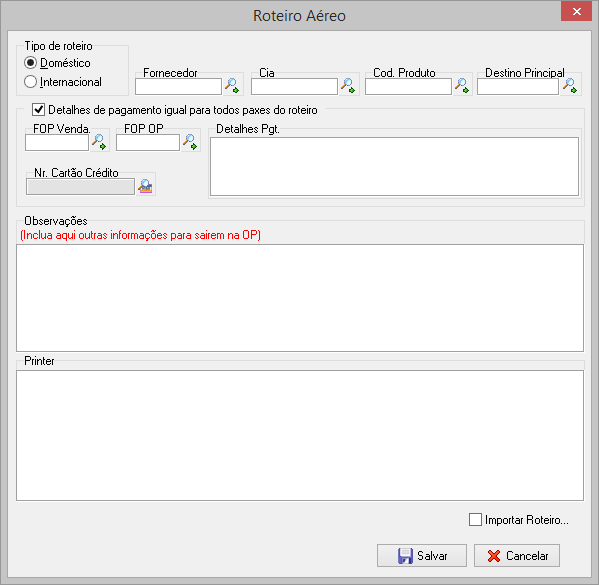Open Destino Principal lookup icon
The height and width of the screenshot is (585, 599).
tap(570, 85)
